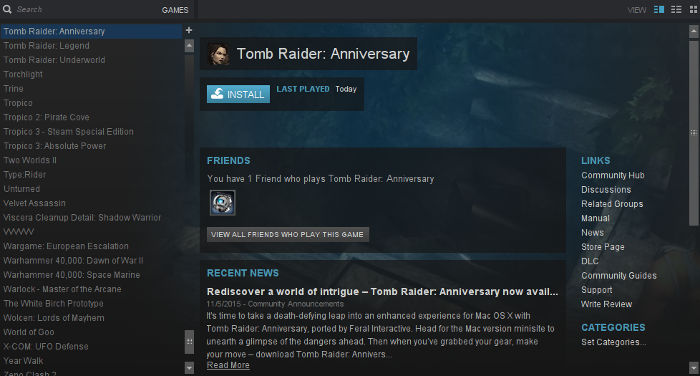Image resolution: width=700 pixels, height=376 pixels.
Task: Open the Support link
Action: point(596,290)
